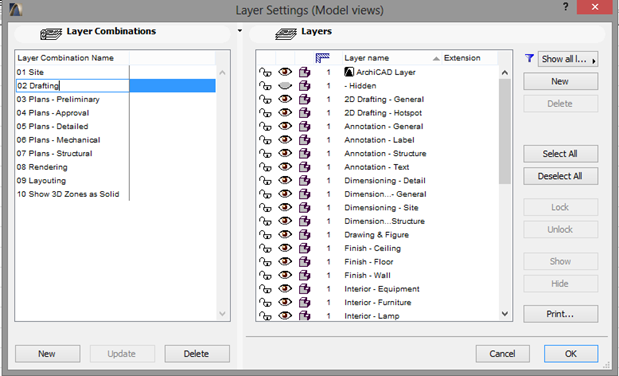Toggle lock icon for Annotation - Label
Screen dimensions: 619x376
[x=265, y=140]
